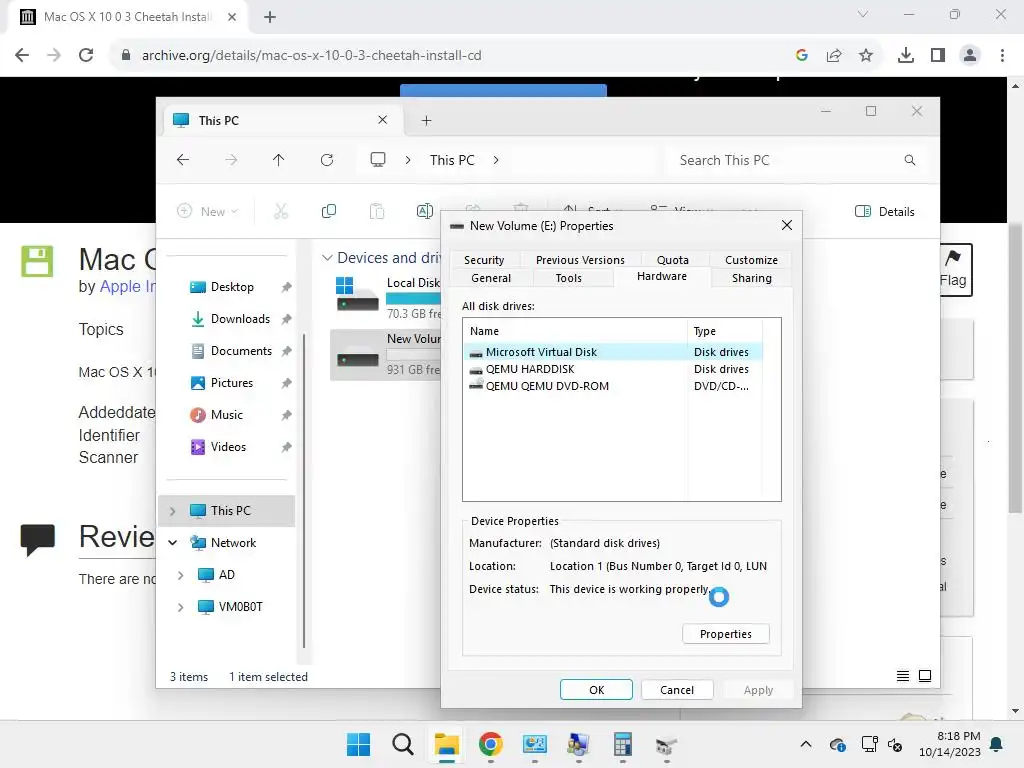The width and height of the screenshot is (1024, 768).
Task: Open Windows Start menu
Action: pos(358,744)
